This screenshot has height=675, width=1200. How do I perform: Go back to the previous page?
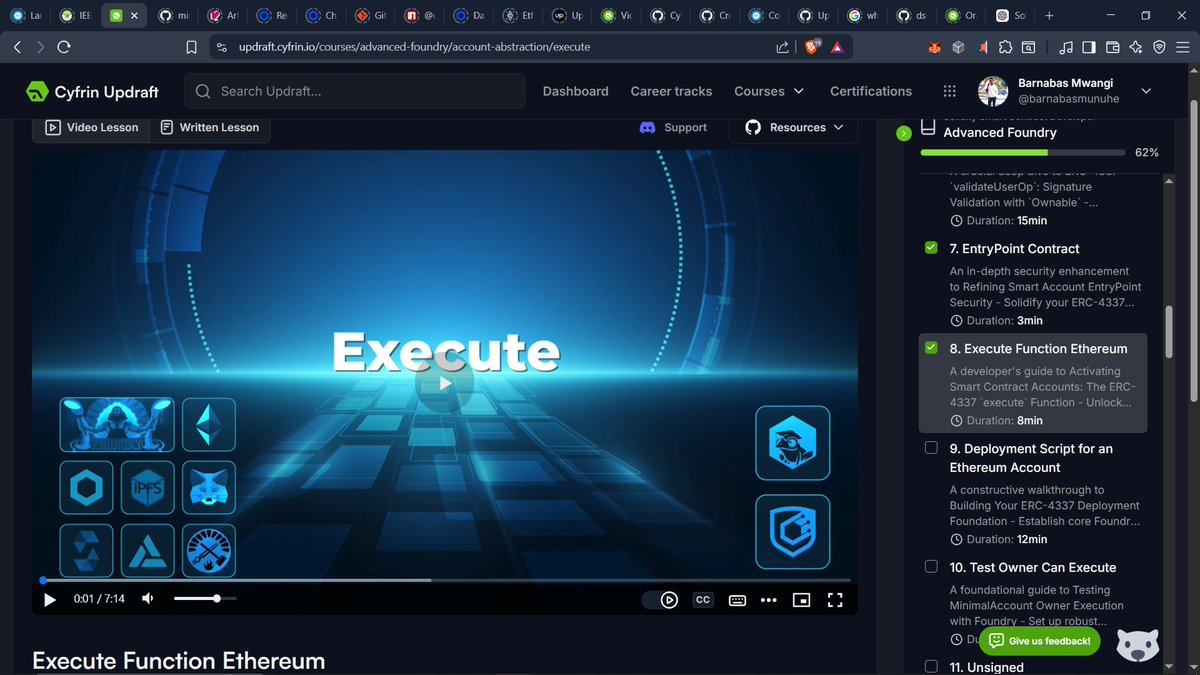(x=18, y=47)
